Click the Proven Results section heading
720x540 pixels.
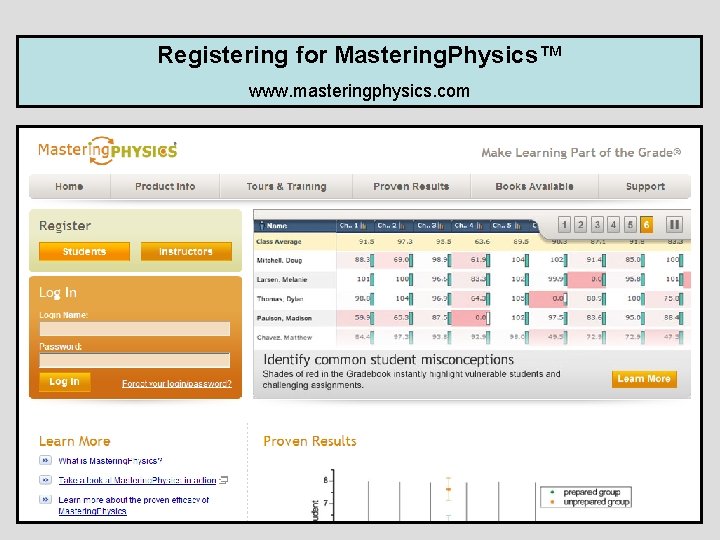click(x=310, y=441)
